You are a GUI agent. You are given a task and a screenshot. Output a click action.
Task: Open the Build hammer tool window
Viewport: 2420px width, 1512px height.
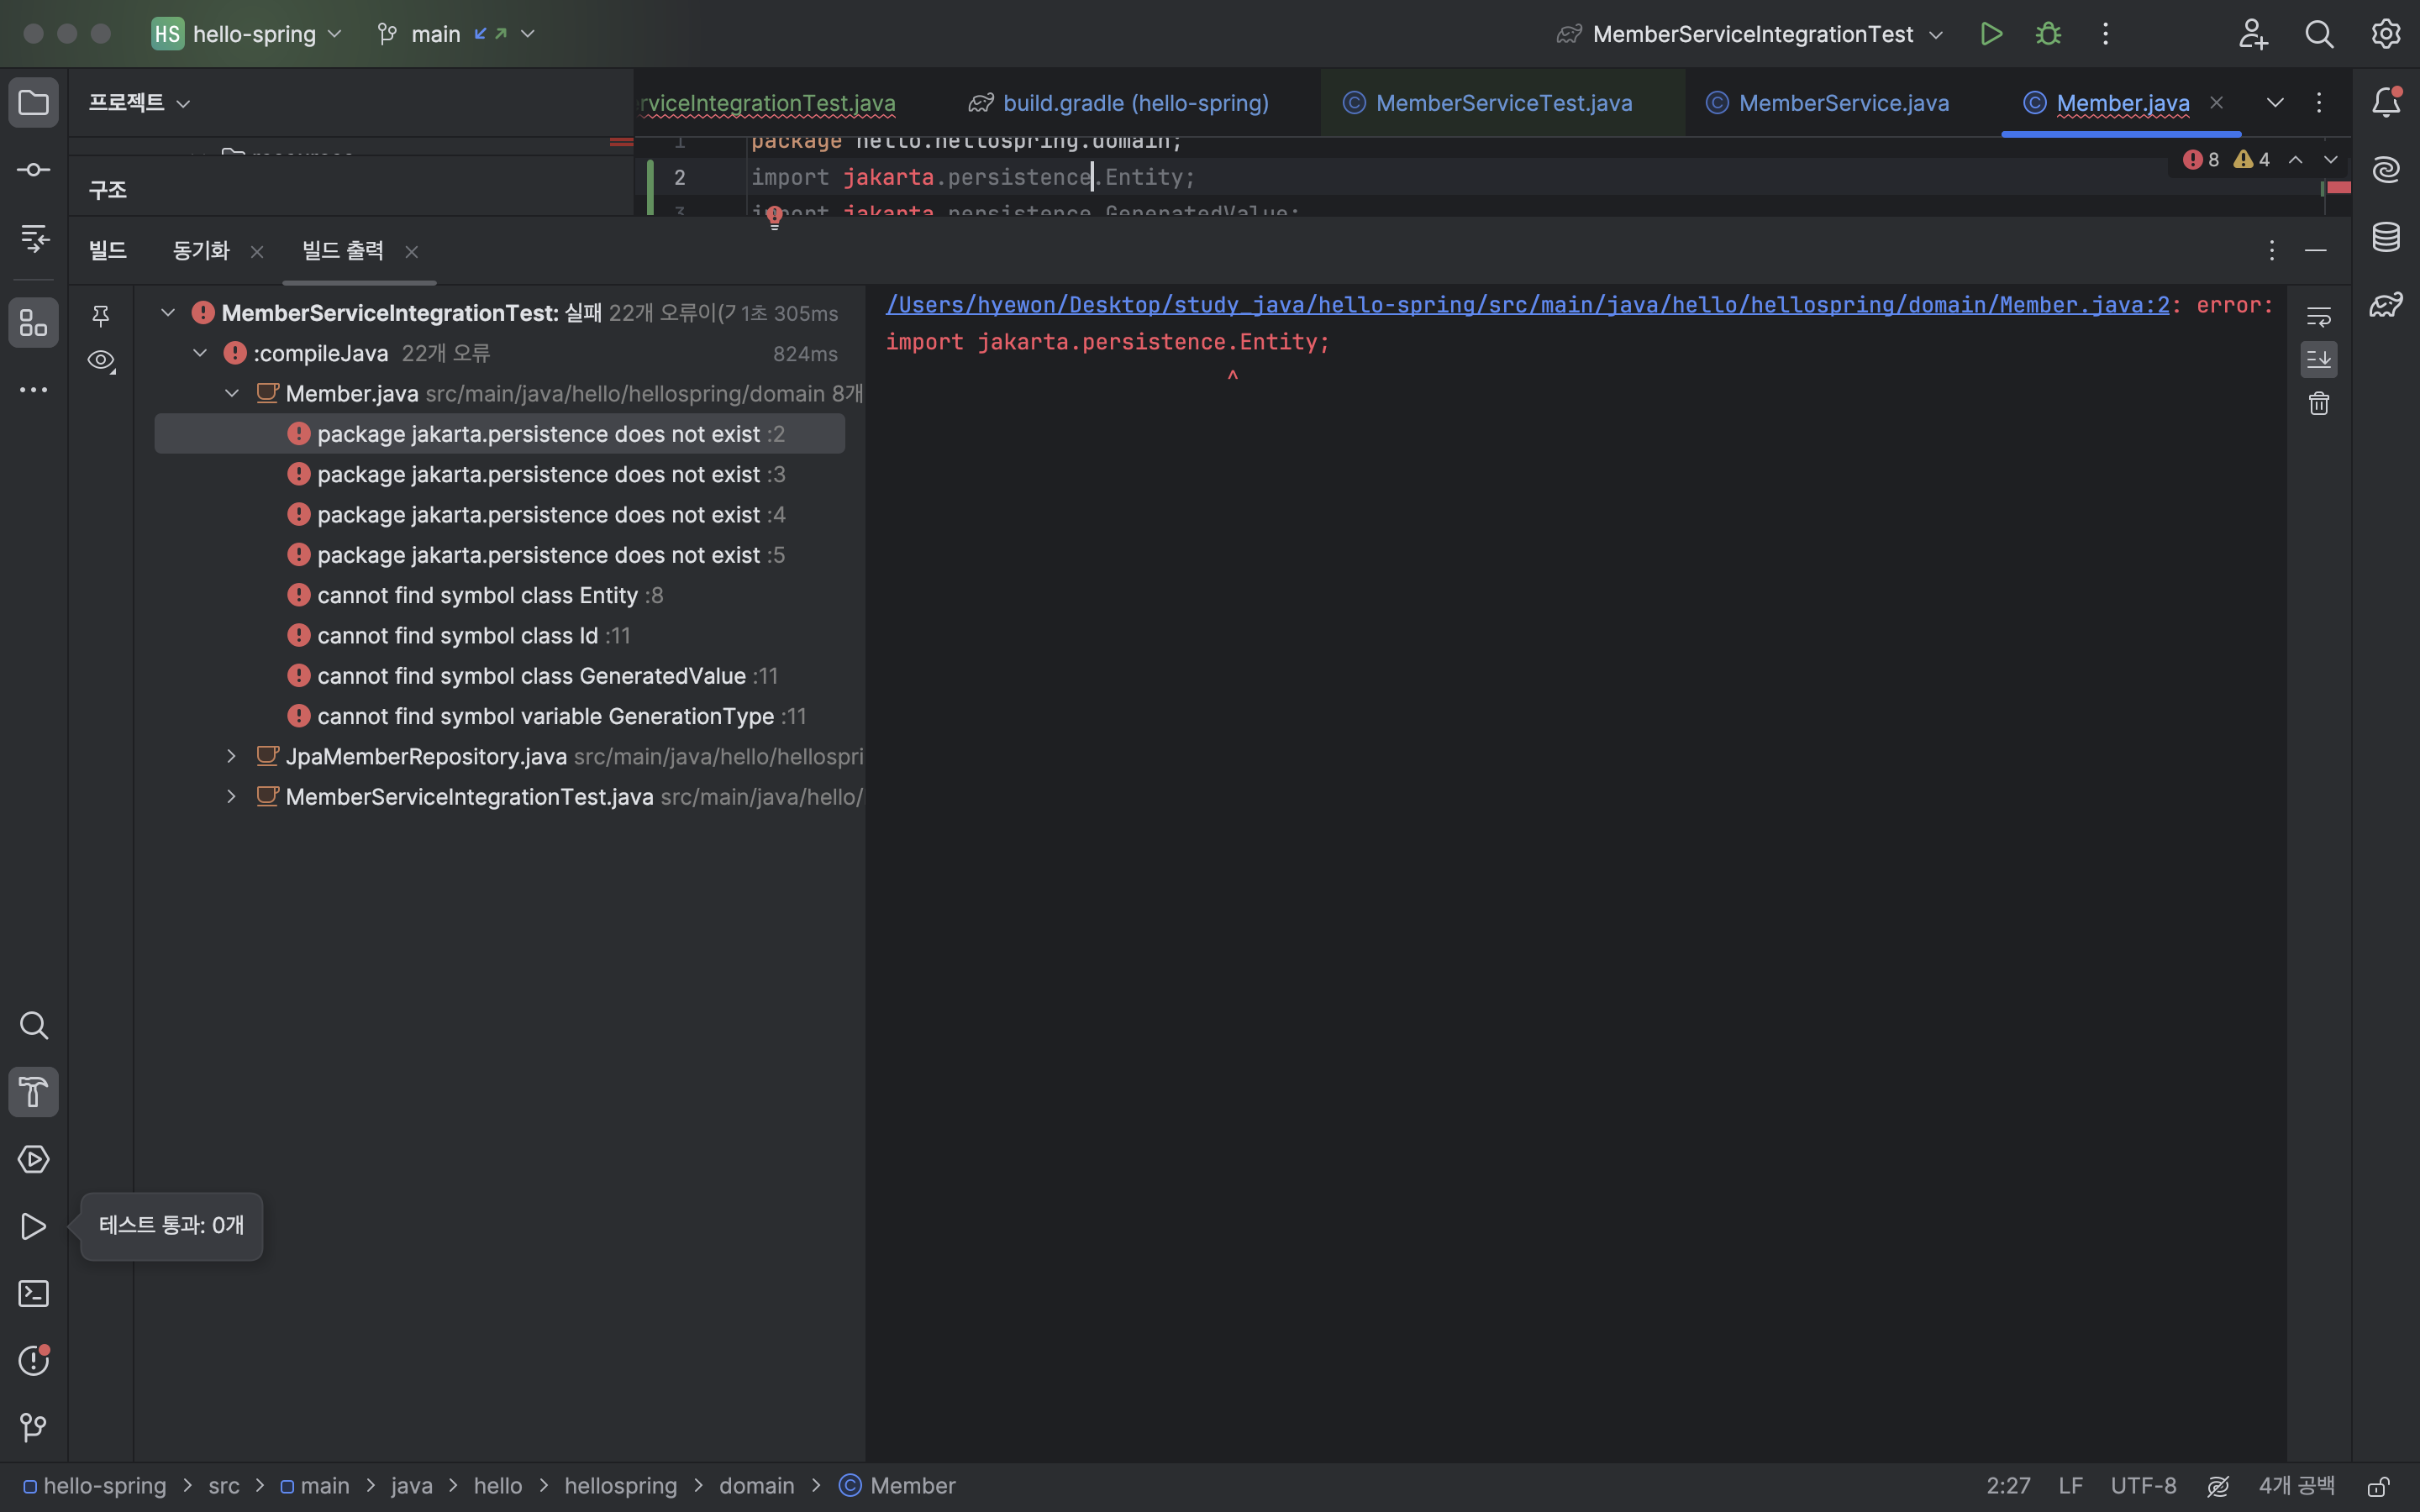pos(34,1092)
